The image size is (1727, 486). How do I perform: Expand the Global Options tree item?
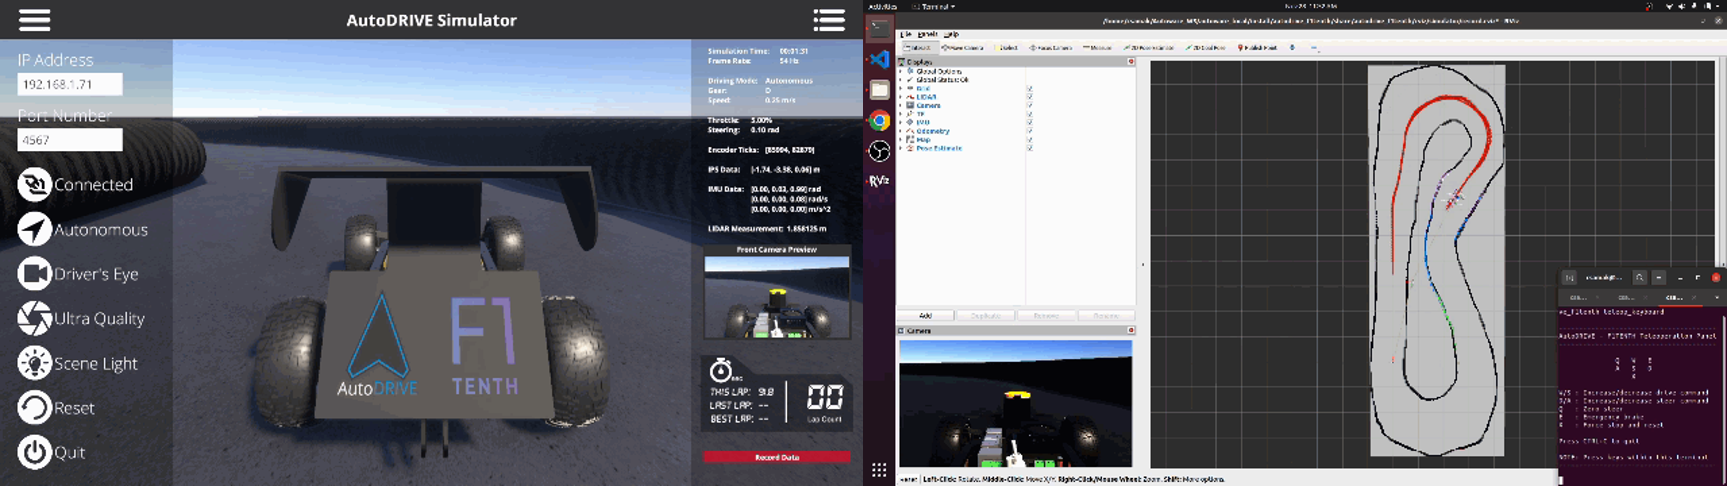pos(900,71)
